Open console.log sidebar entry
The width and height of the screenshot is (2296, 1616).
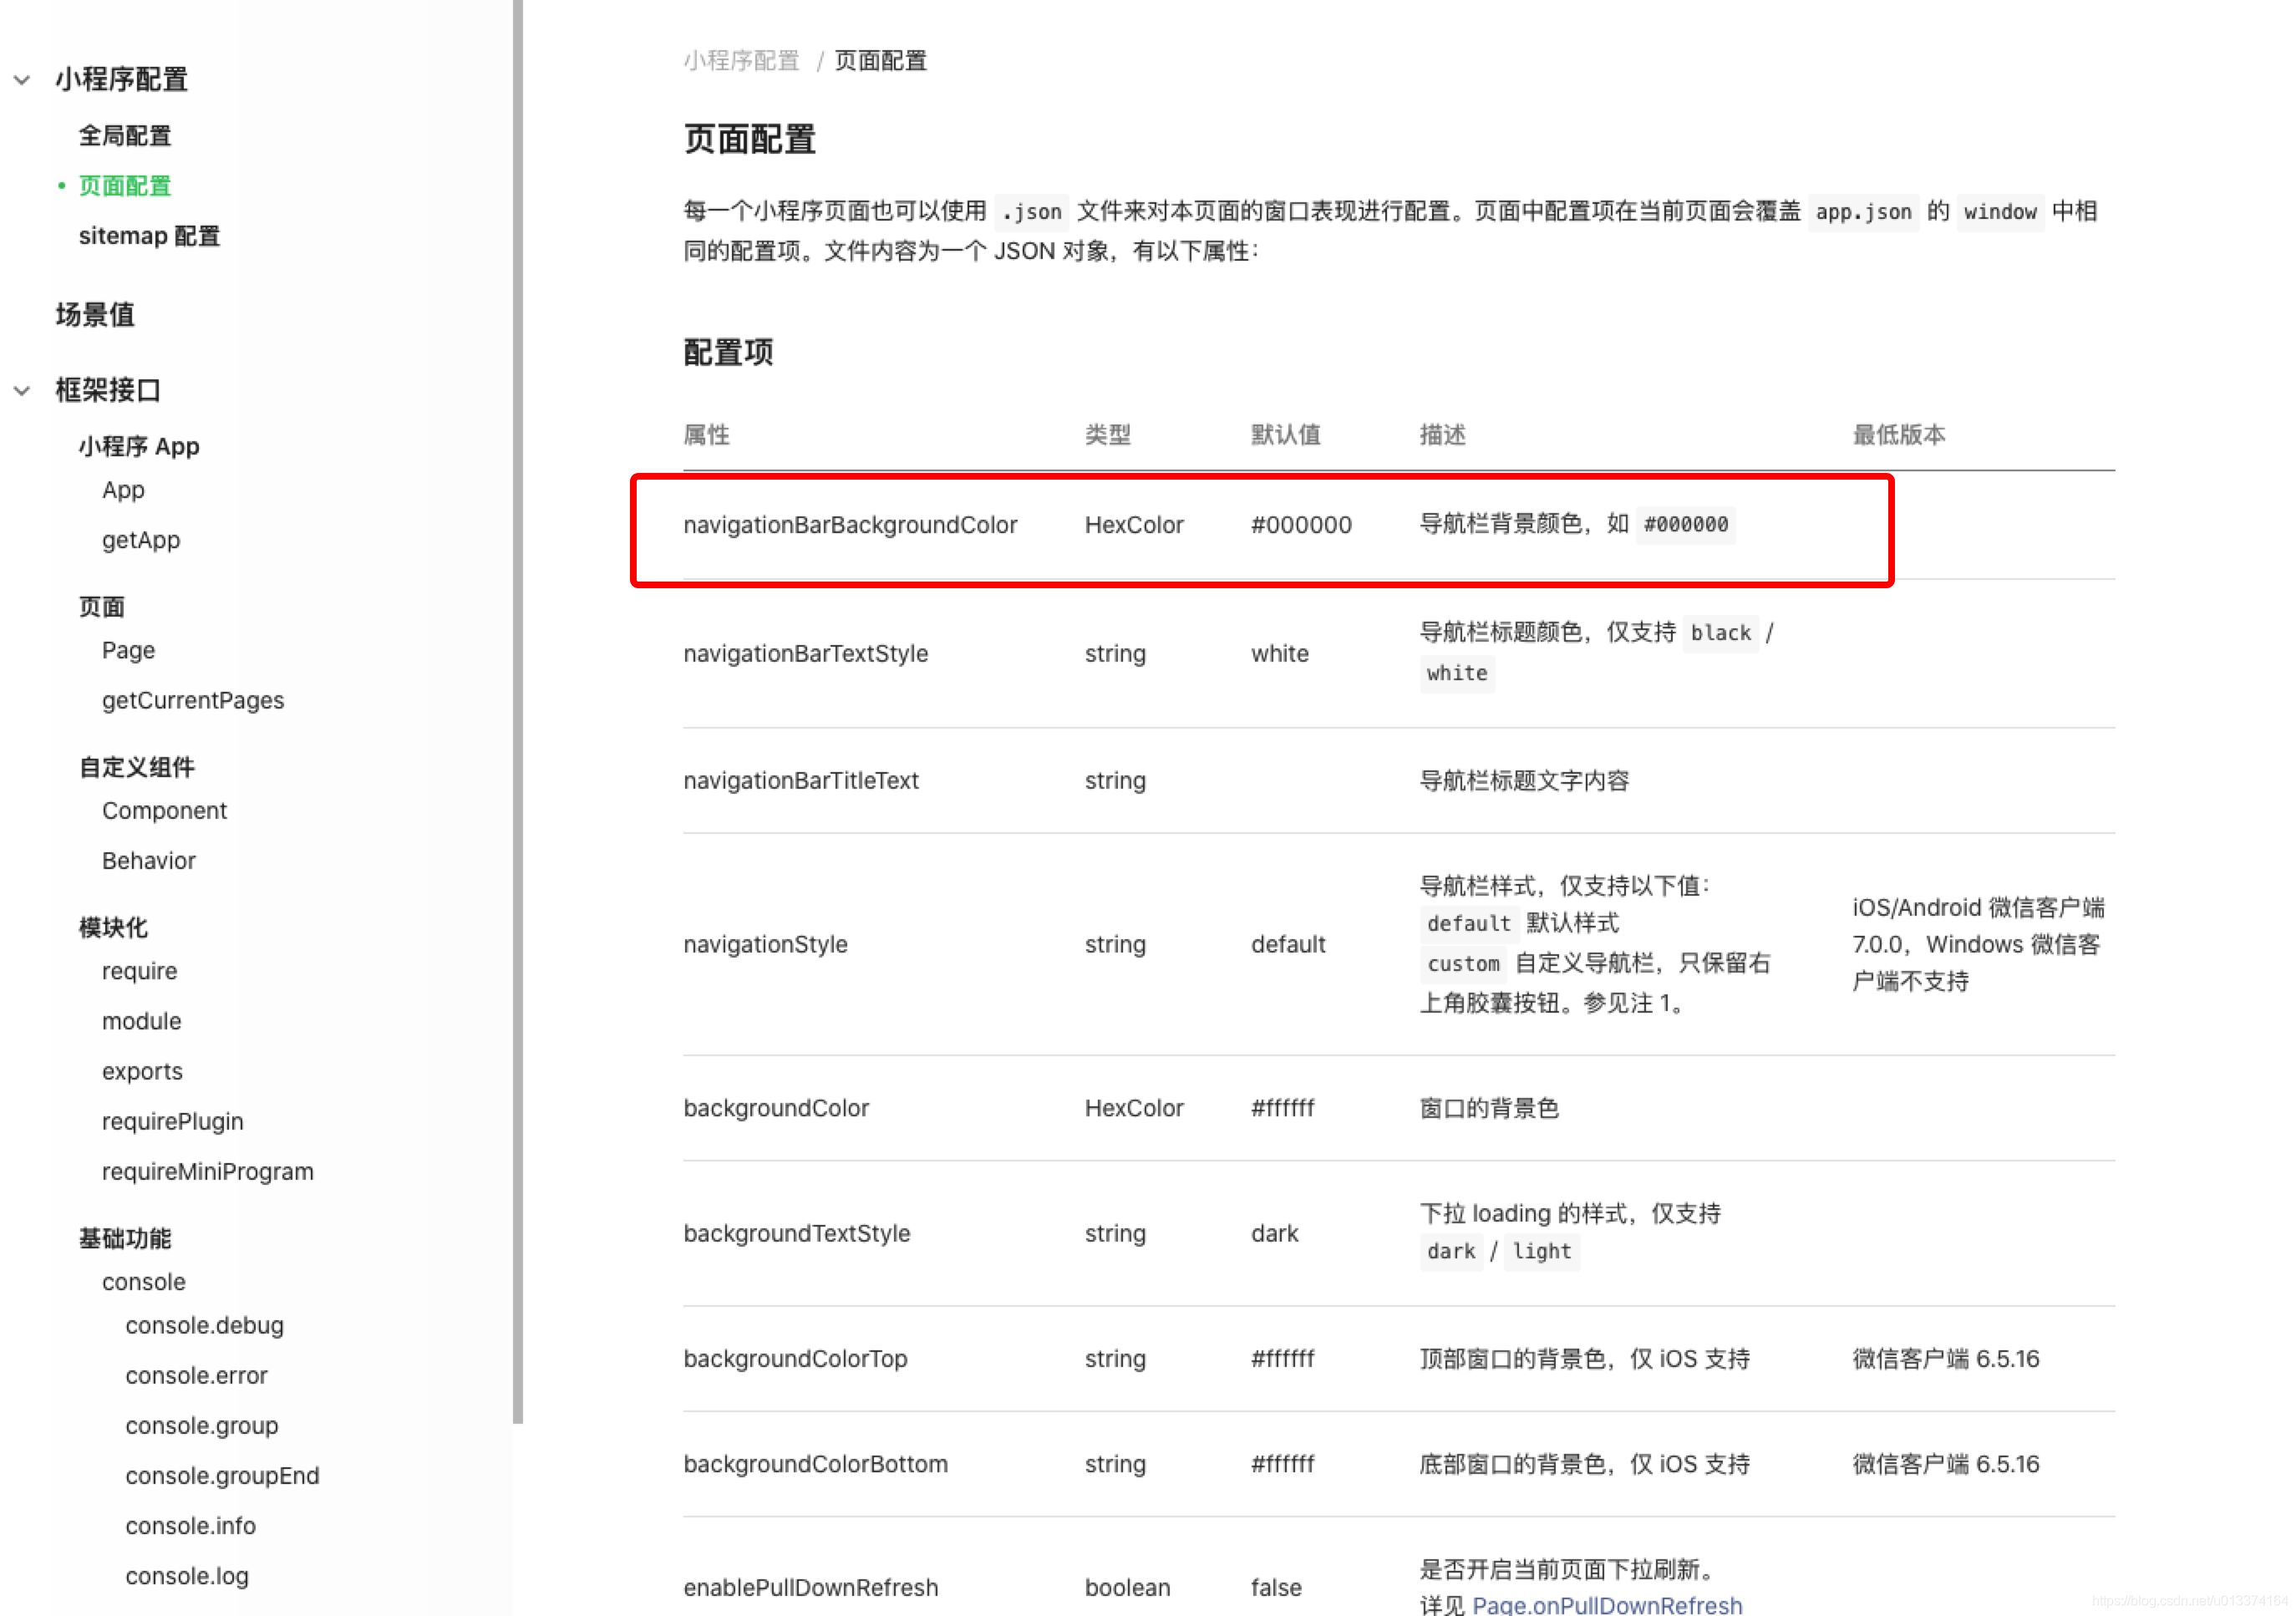pos(187,1575)
